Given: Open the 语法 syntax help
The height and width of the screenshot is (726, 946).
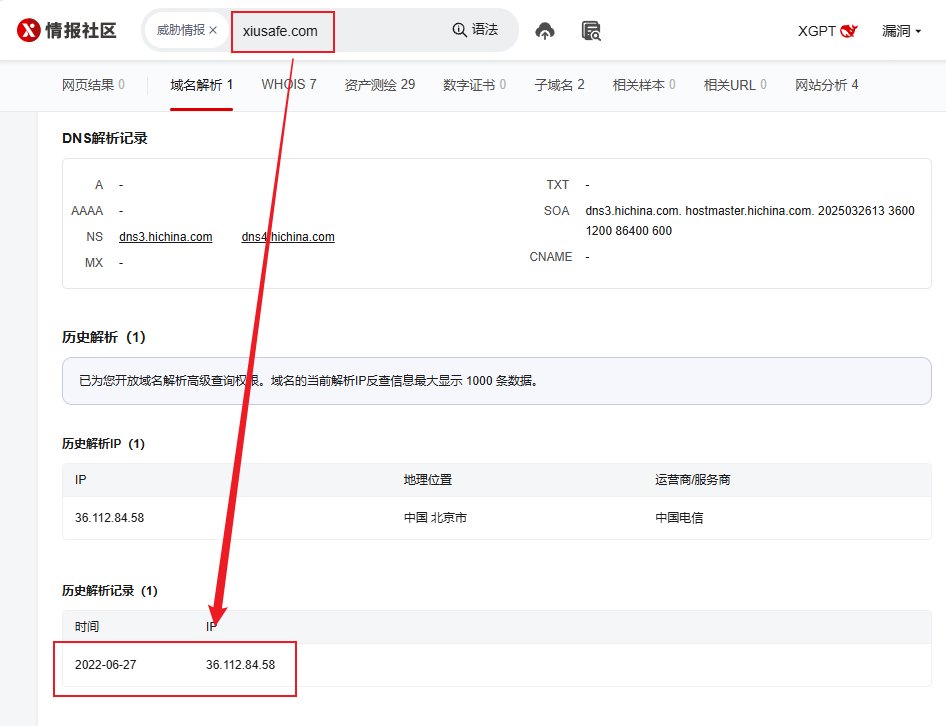Looking at the screenshot, I should (475, 30).
